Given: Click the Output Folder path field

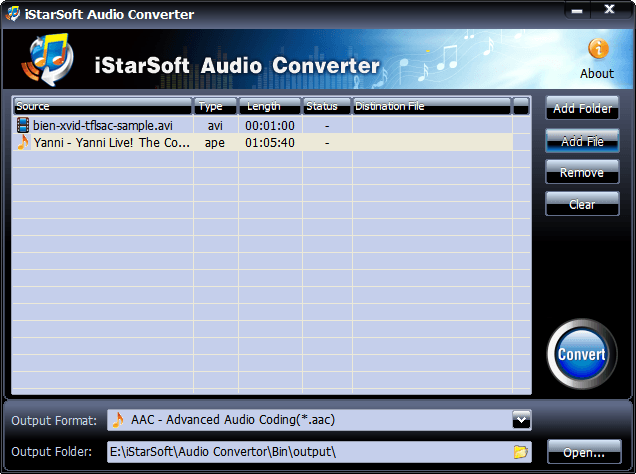Looking at the screenshot, I should tap(310, 452).
